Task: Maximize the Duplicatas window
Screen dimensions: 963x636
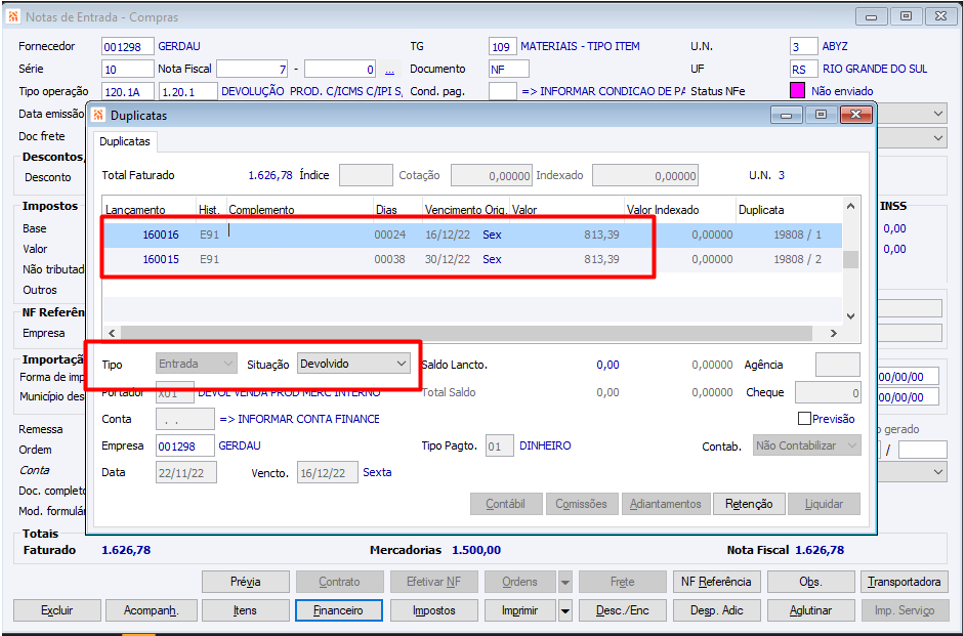Action: pyautogui.click(x=821, y=115)
